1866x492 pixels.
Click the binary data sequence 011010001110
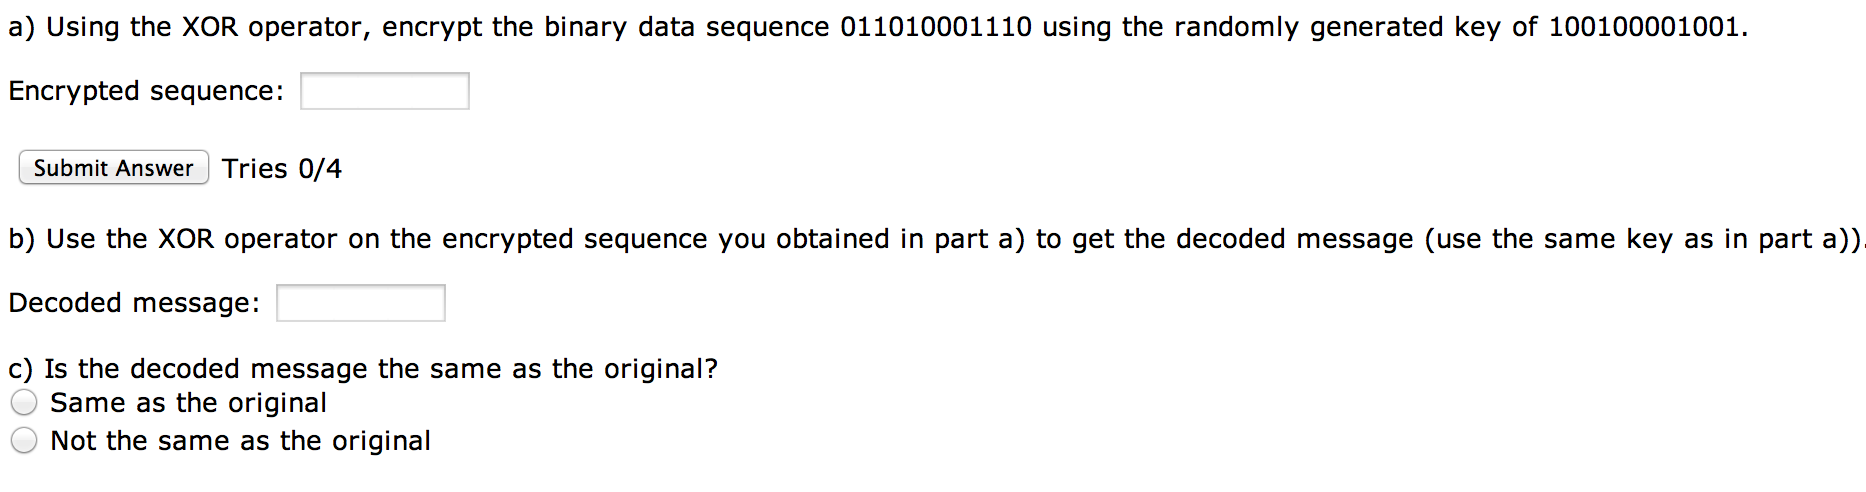coord(936,27)
